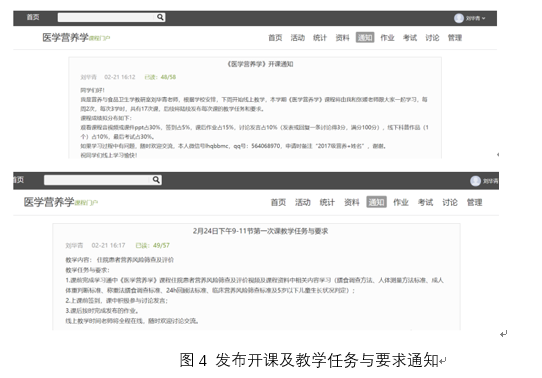Click the search magnifier icon in lower screenshot
Image resolution: width=542 pixels, height=378 pixels.
[156, 180]
